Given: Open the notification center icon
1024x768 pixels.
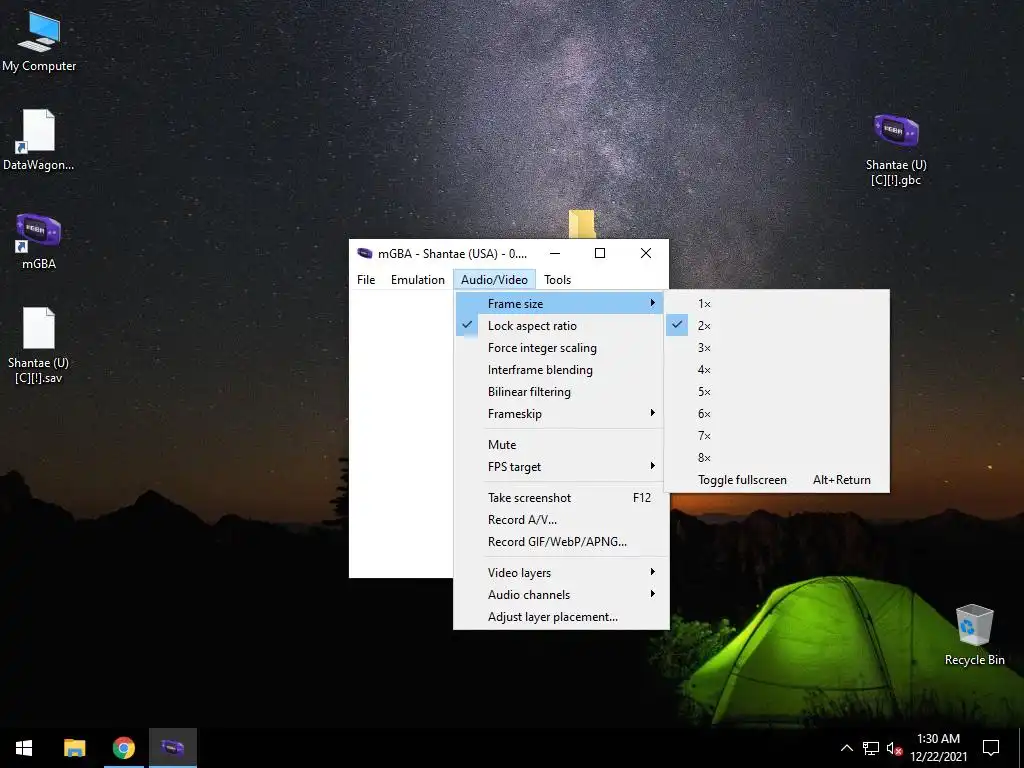Looking at the screenshot, I should (991, 748).
